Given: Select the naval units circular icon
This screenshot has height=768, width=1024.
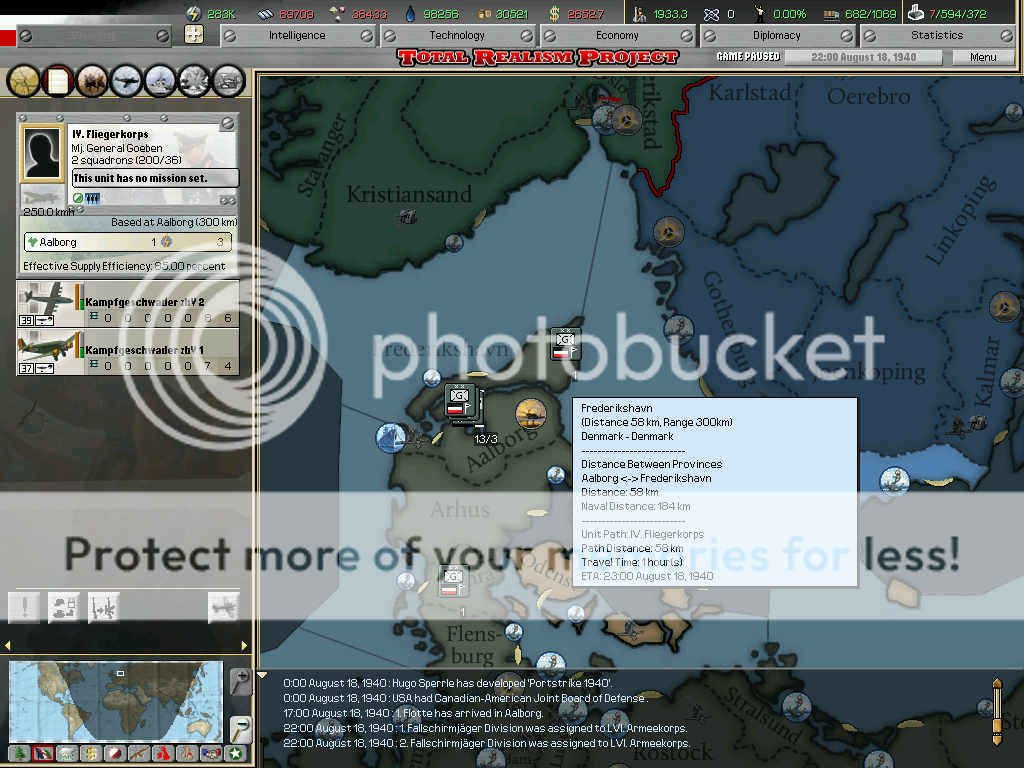Looking at the screenshot, I should 158,80.
